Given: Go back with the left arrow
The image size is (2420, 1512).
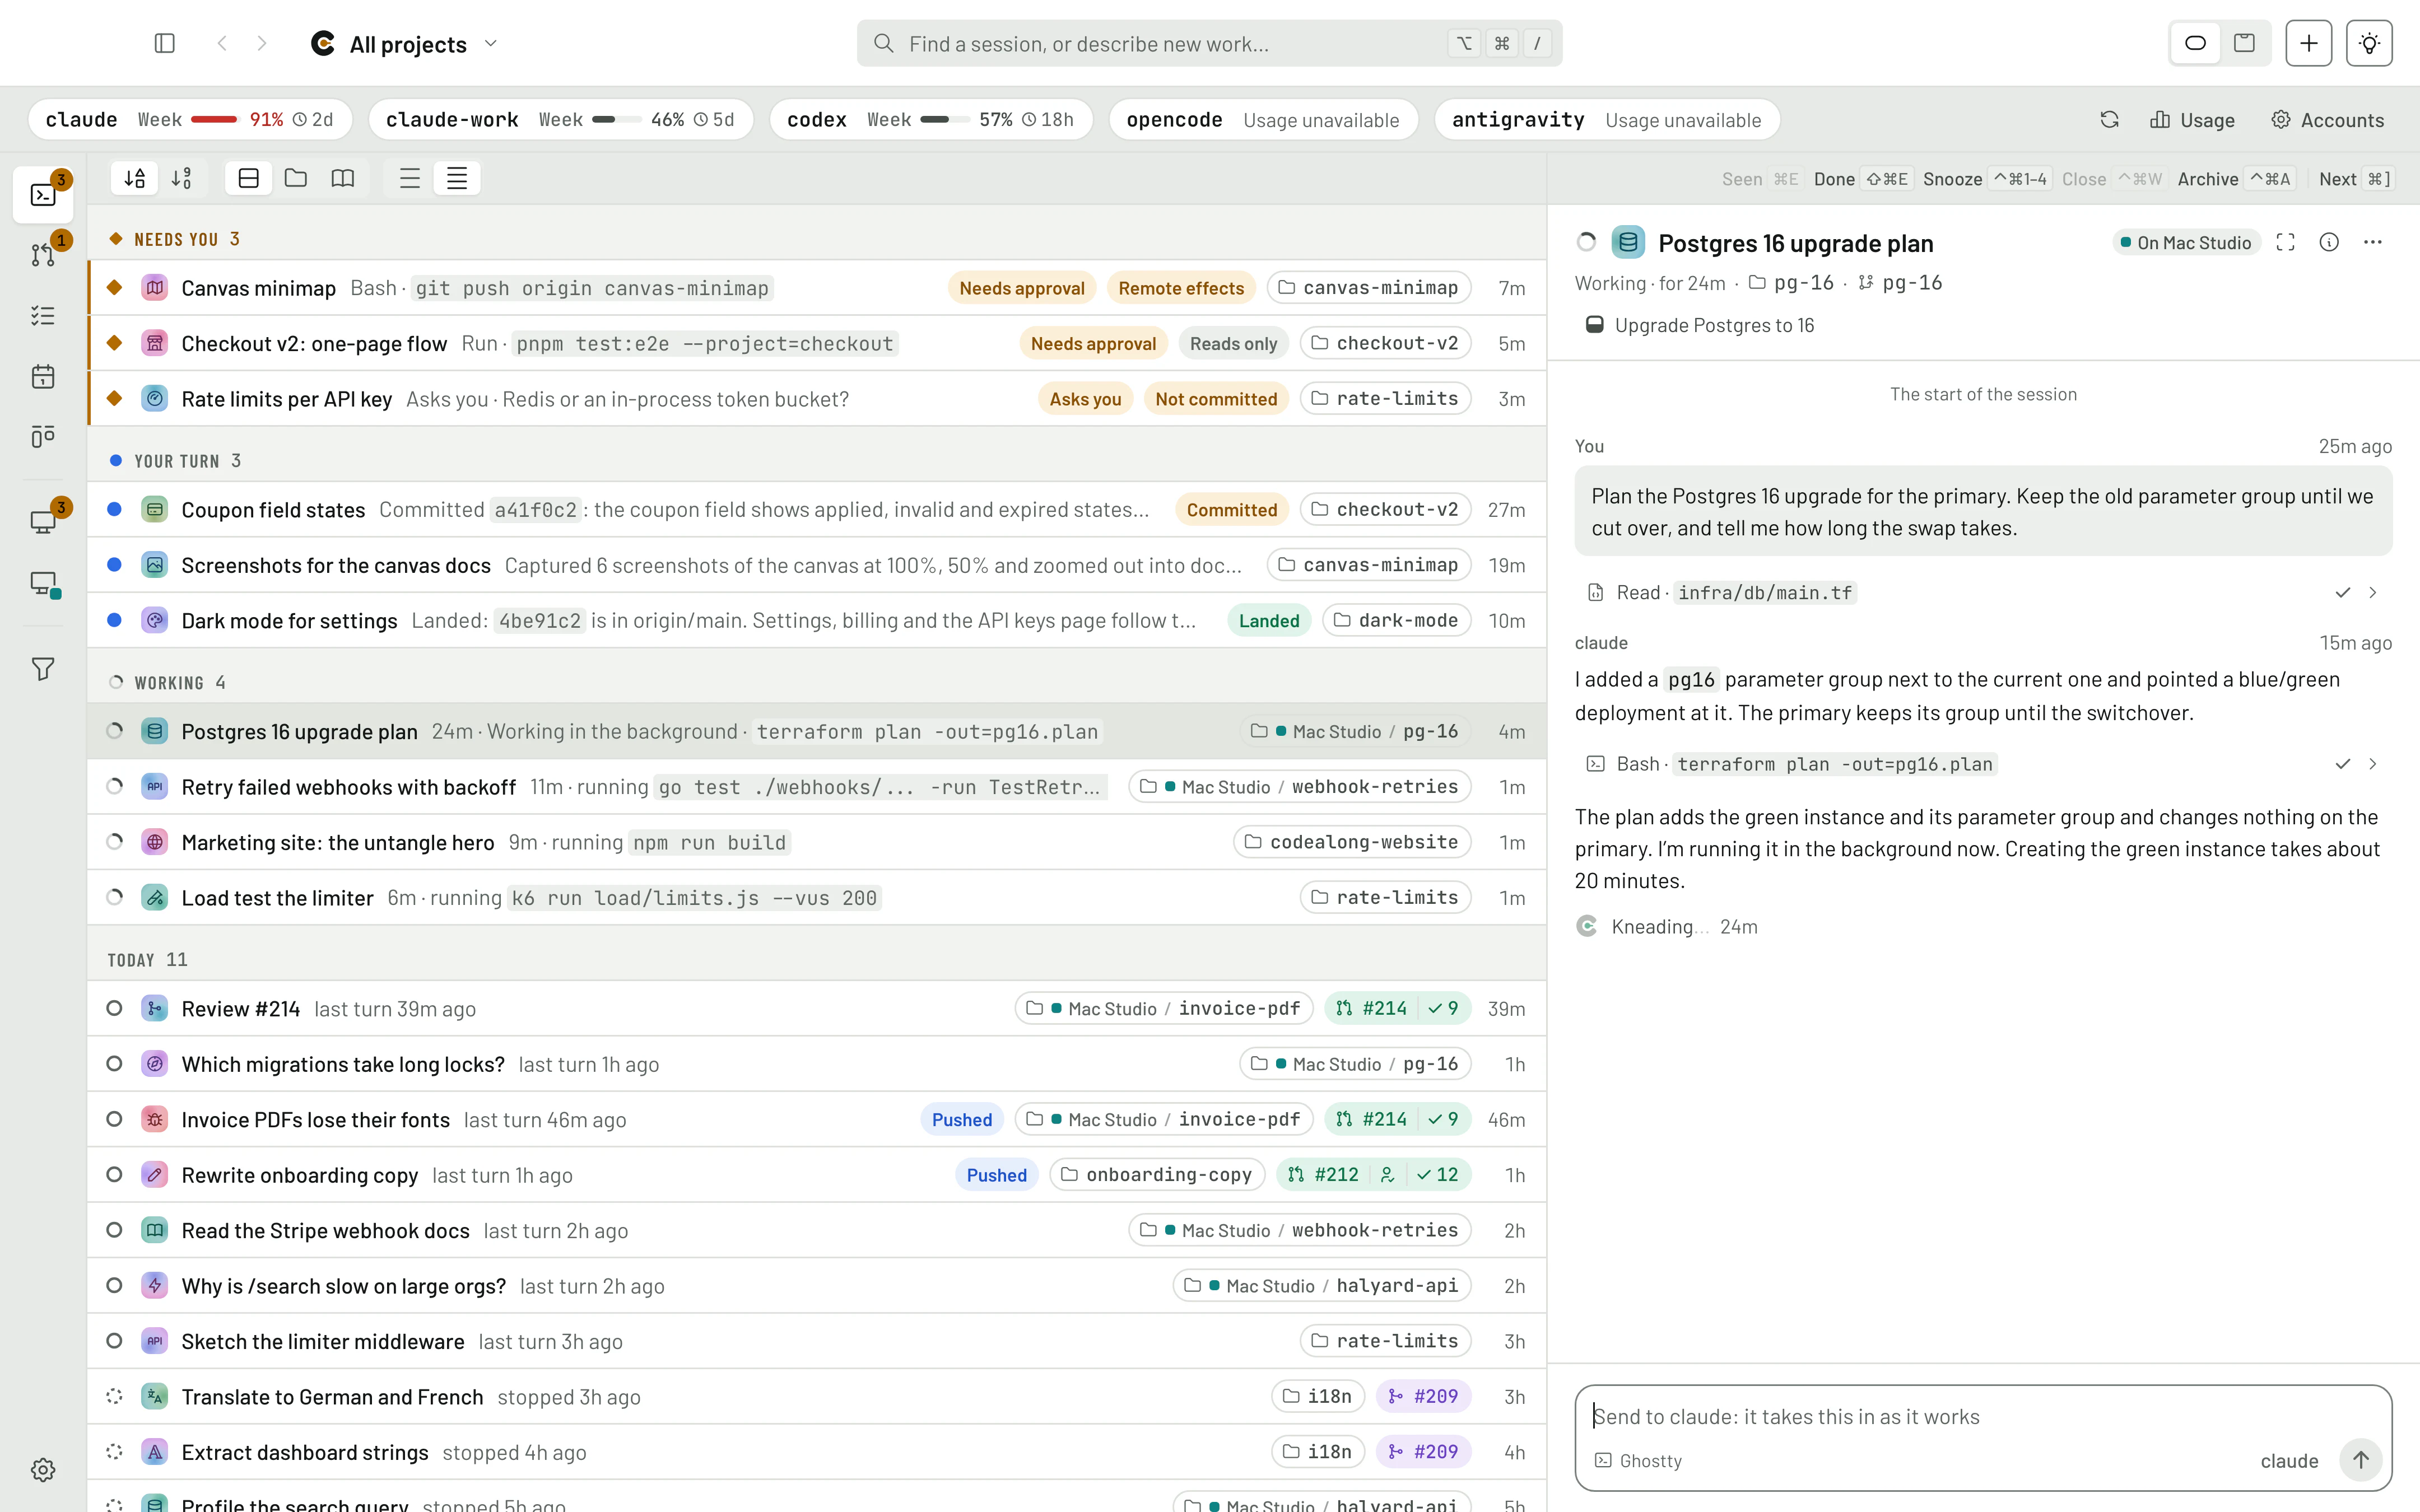Looking at the screenshot, I should (x=222, y=43).
